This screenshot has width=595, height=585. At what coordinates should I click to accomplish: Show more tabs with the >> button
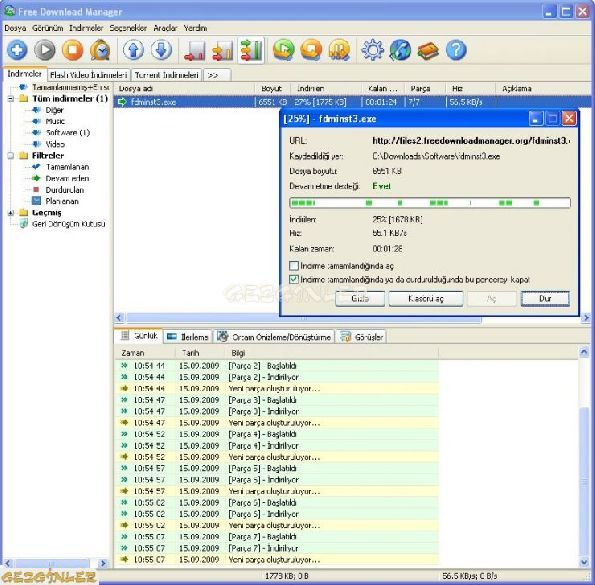point(217,75)
